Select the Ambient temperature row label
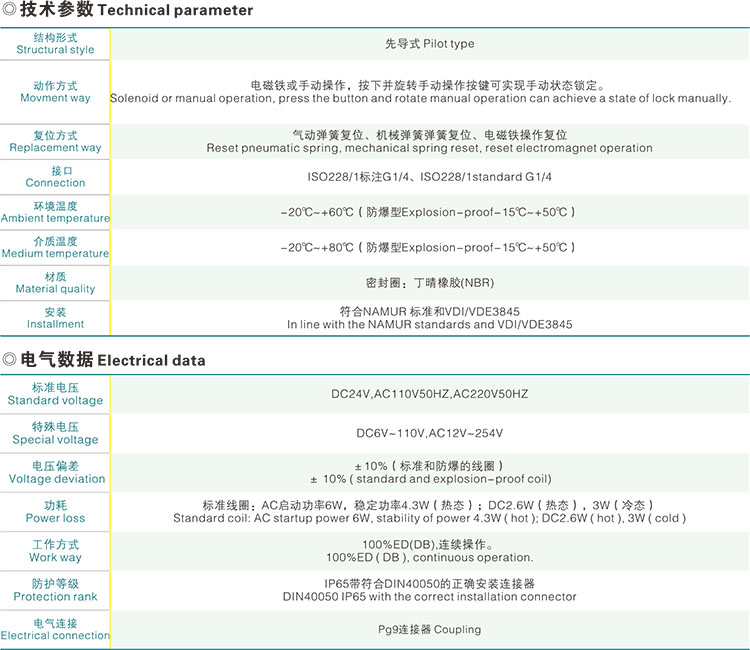Image resolution: width=750 pixels, height=650 pixels. (x=55, y=212)
